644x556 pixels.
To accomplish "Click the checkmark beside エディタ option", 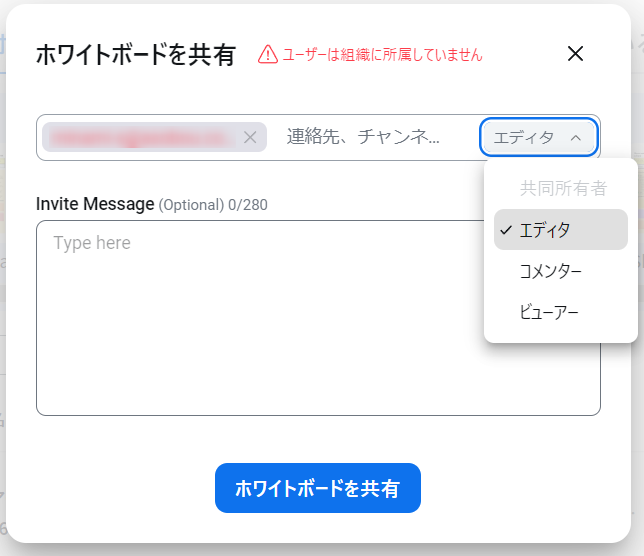I will point(506,230).
